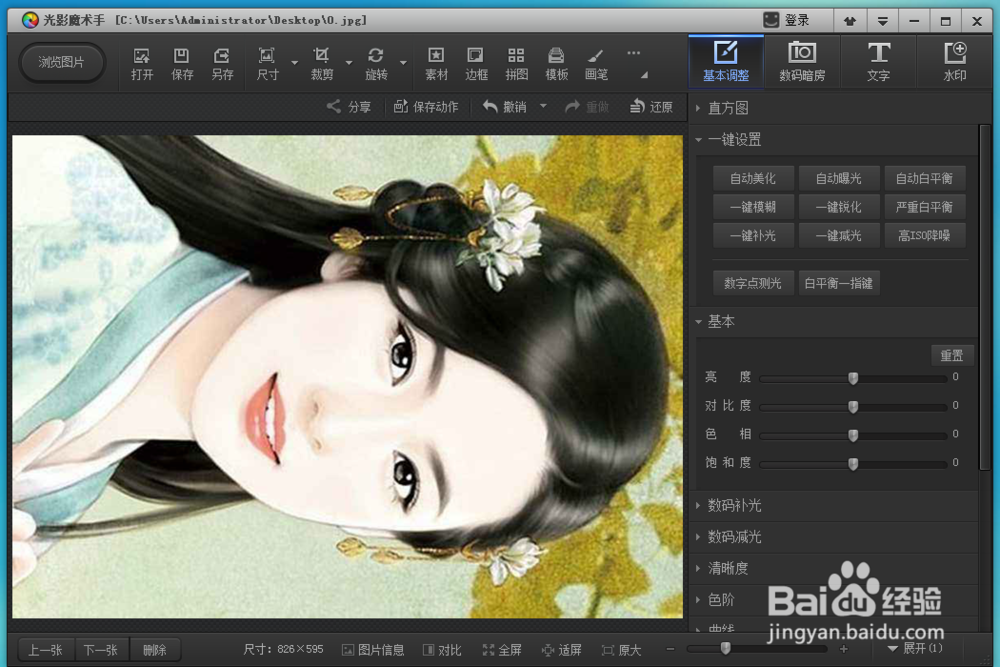Activate the 裁剪 crop tool
The height and width of the screenshot is (667, 1000).
point(321,64)
